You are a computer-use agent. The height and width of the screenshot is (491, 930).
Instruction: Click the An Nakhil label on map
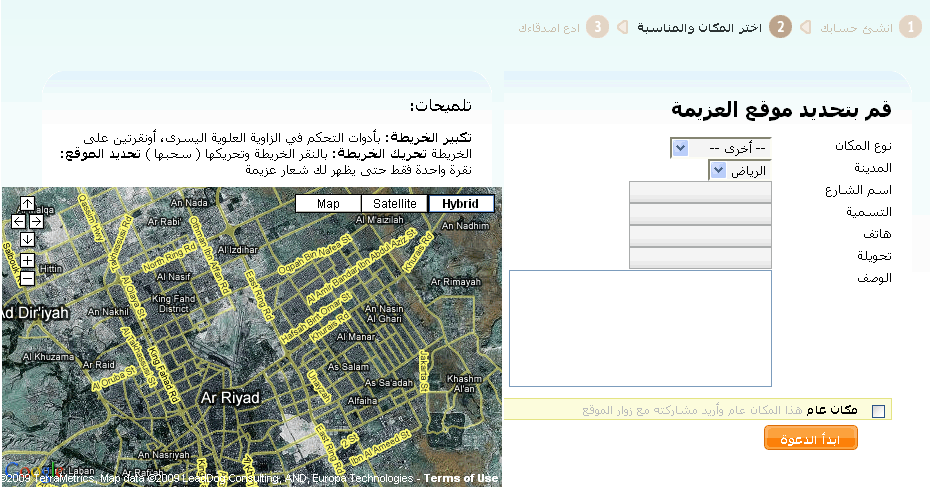click(x=108, y=311)
